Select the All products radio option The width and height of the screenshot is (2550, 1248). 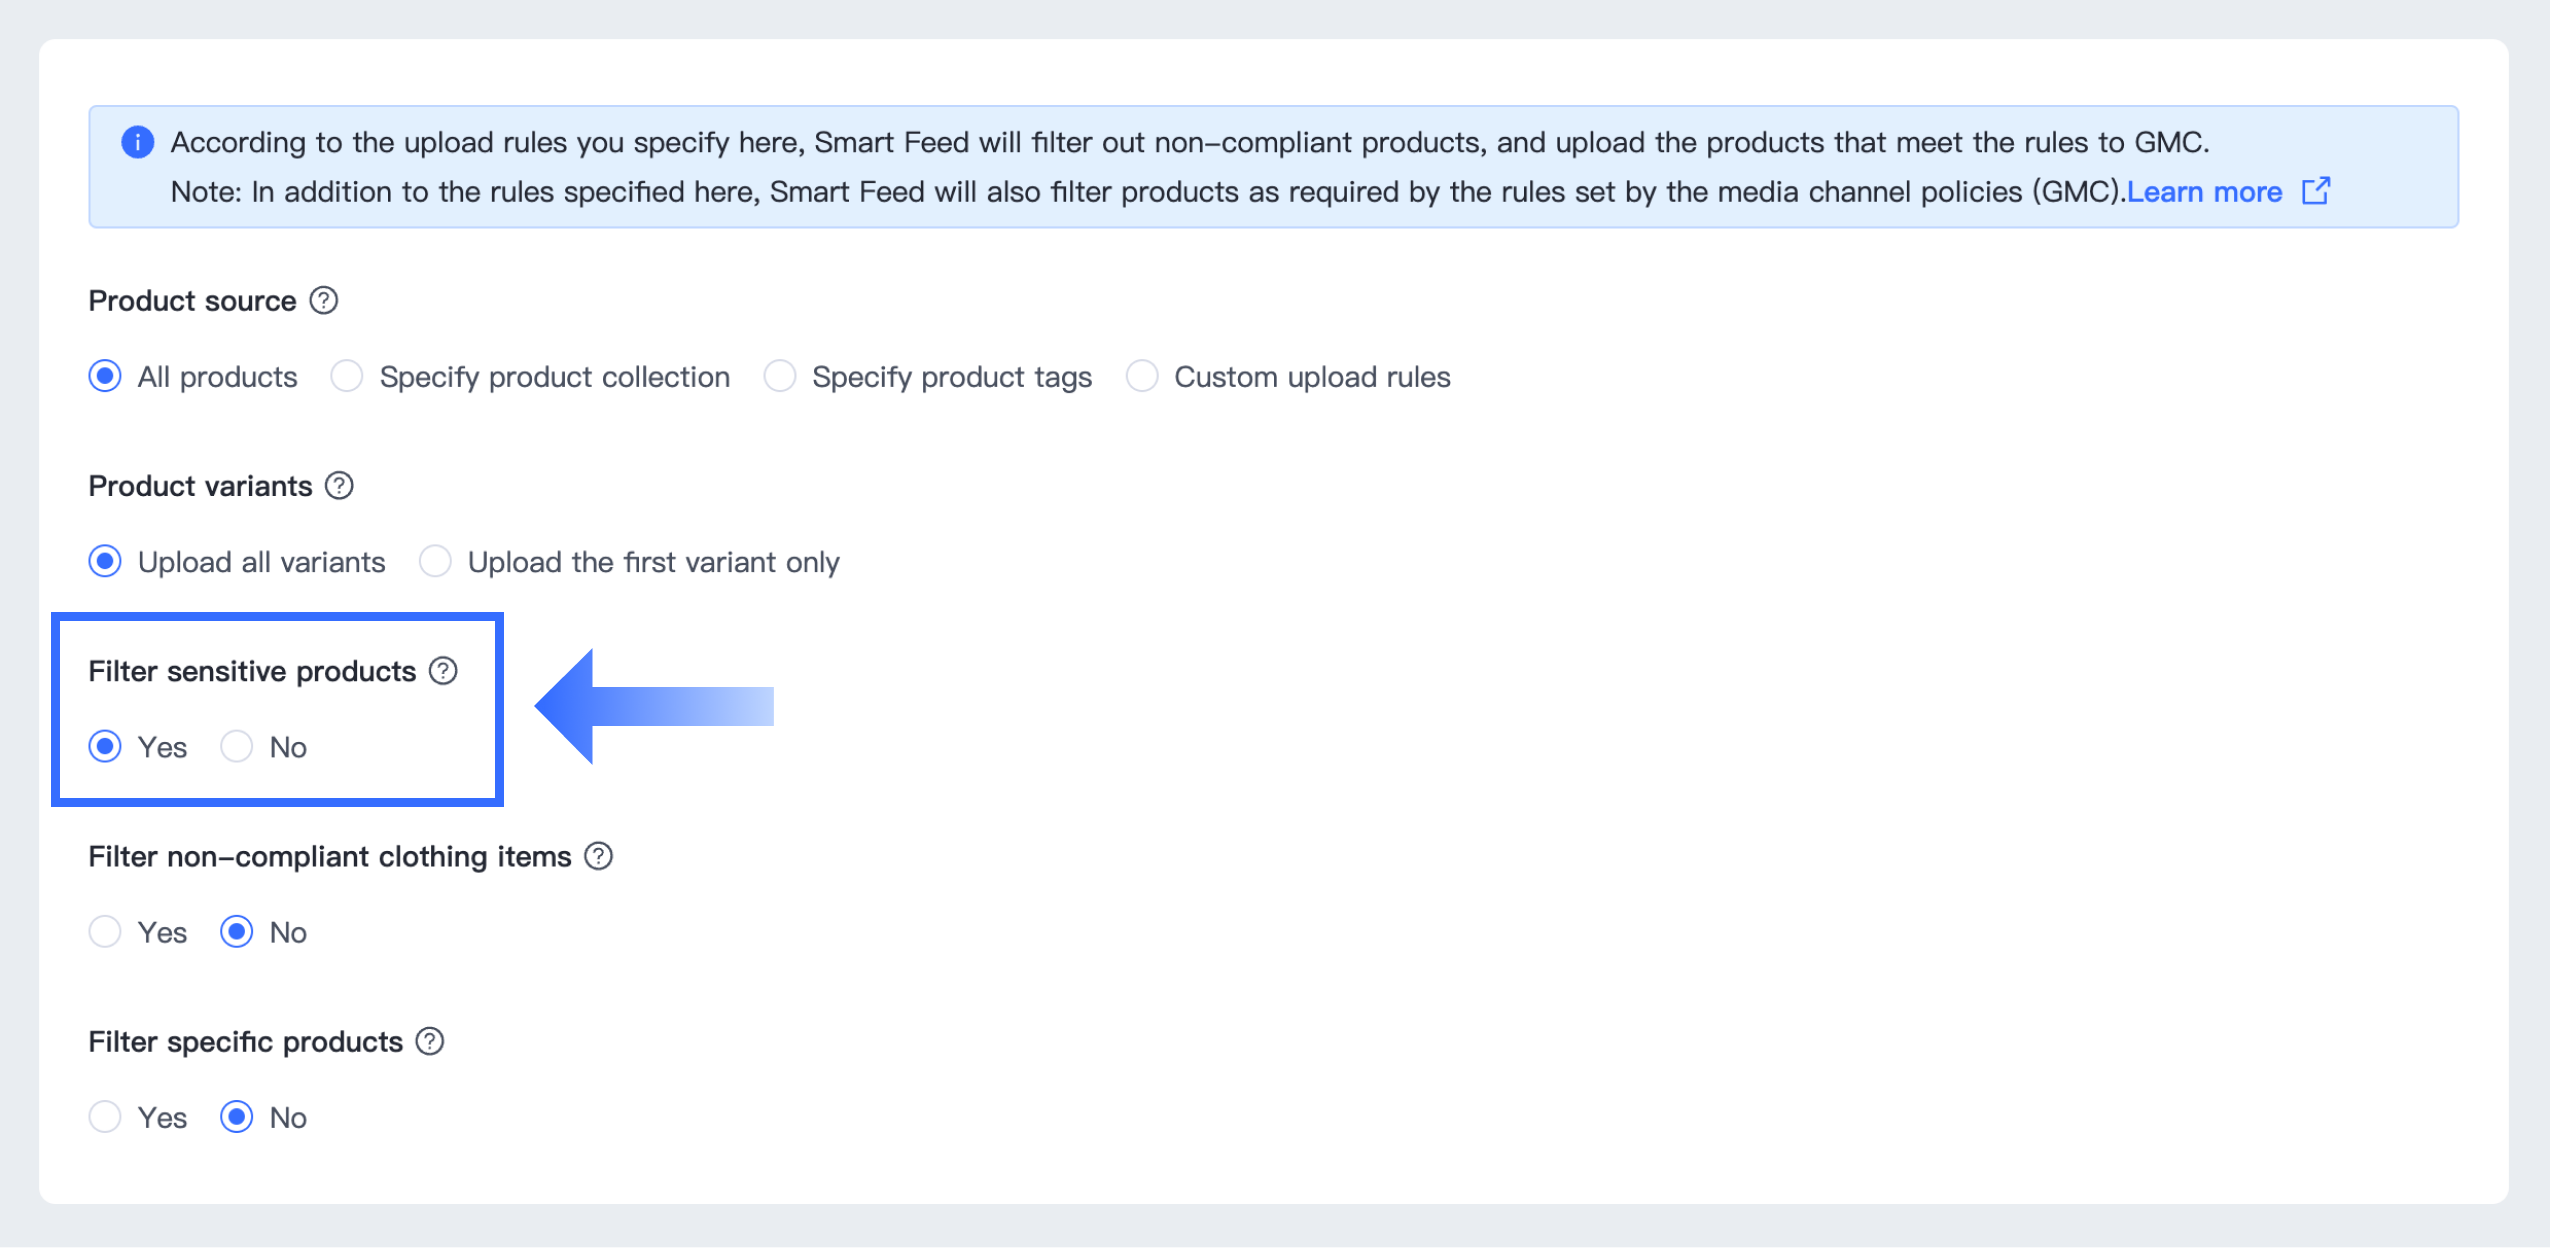pos(105,376)
